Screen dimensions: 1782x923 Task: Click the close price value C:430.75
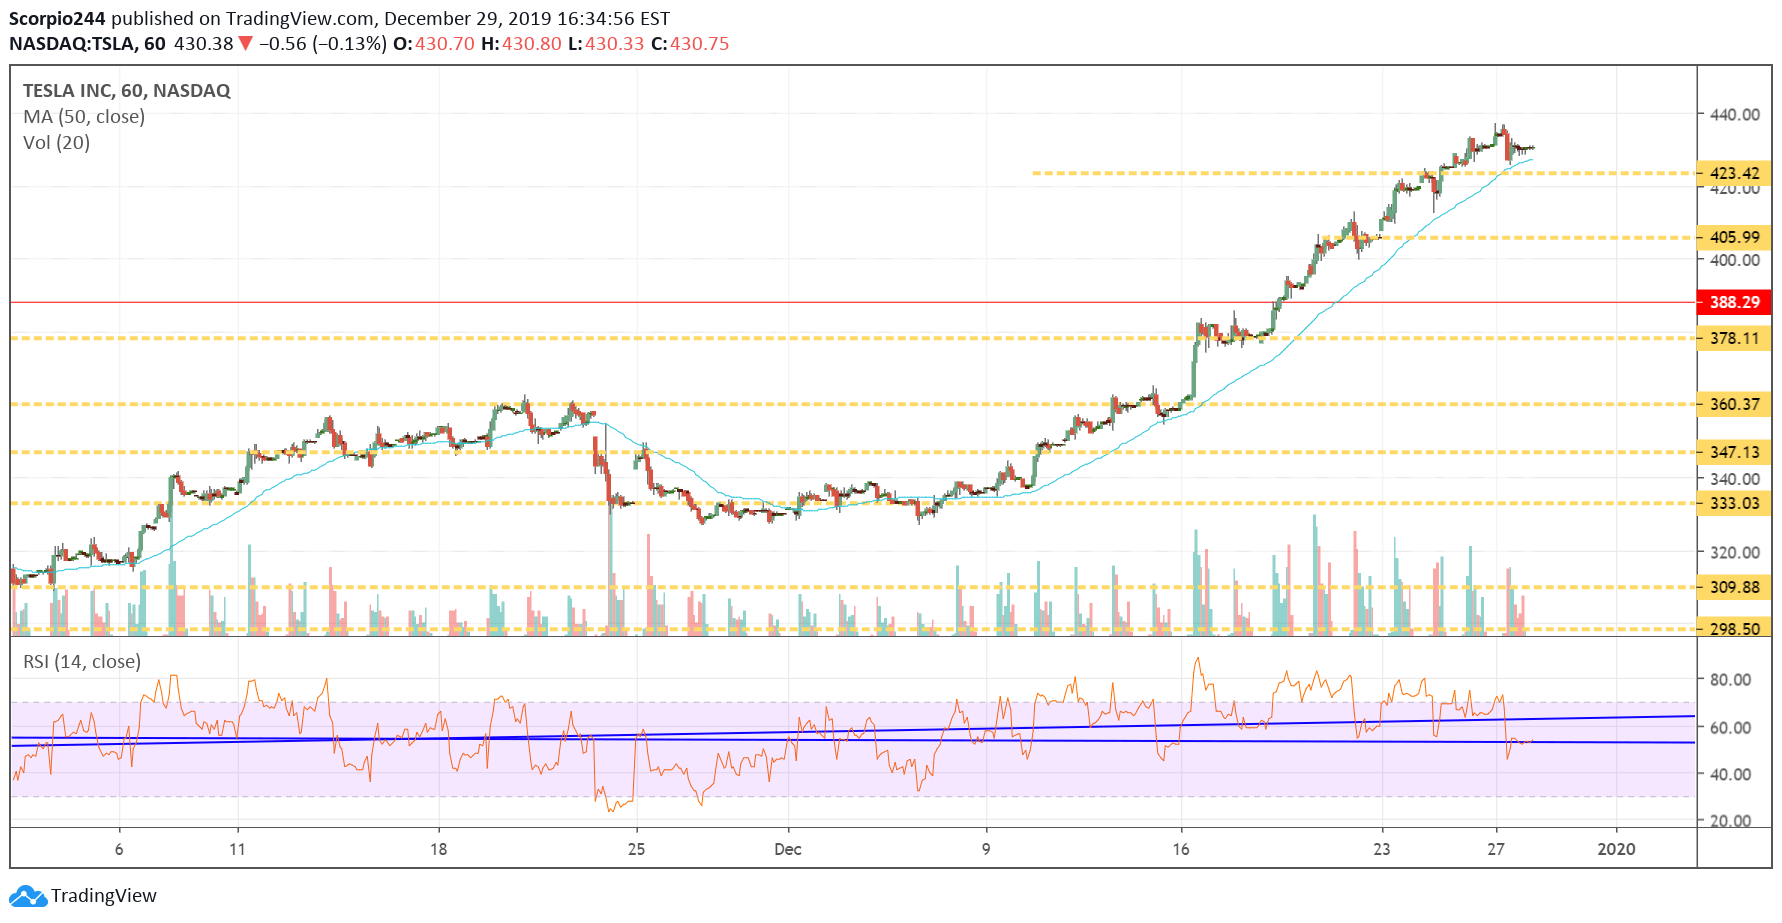tap(690, 44)
